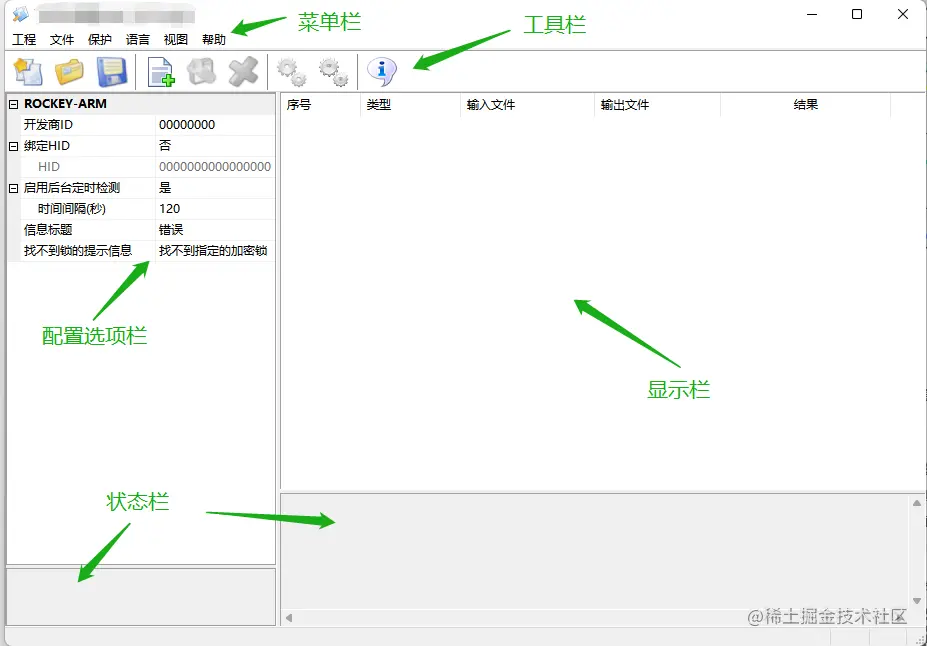927x646 pixels.
Task: Click the new project toolbar icon
Action: (x=28, y=72)
